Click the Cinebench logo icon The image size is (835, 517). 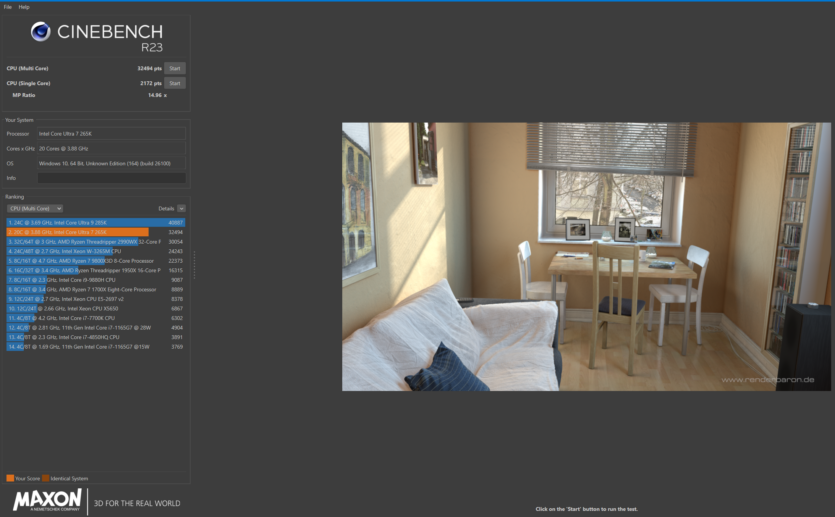[40, 31]
